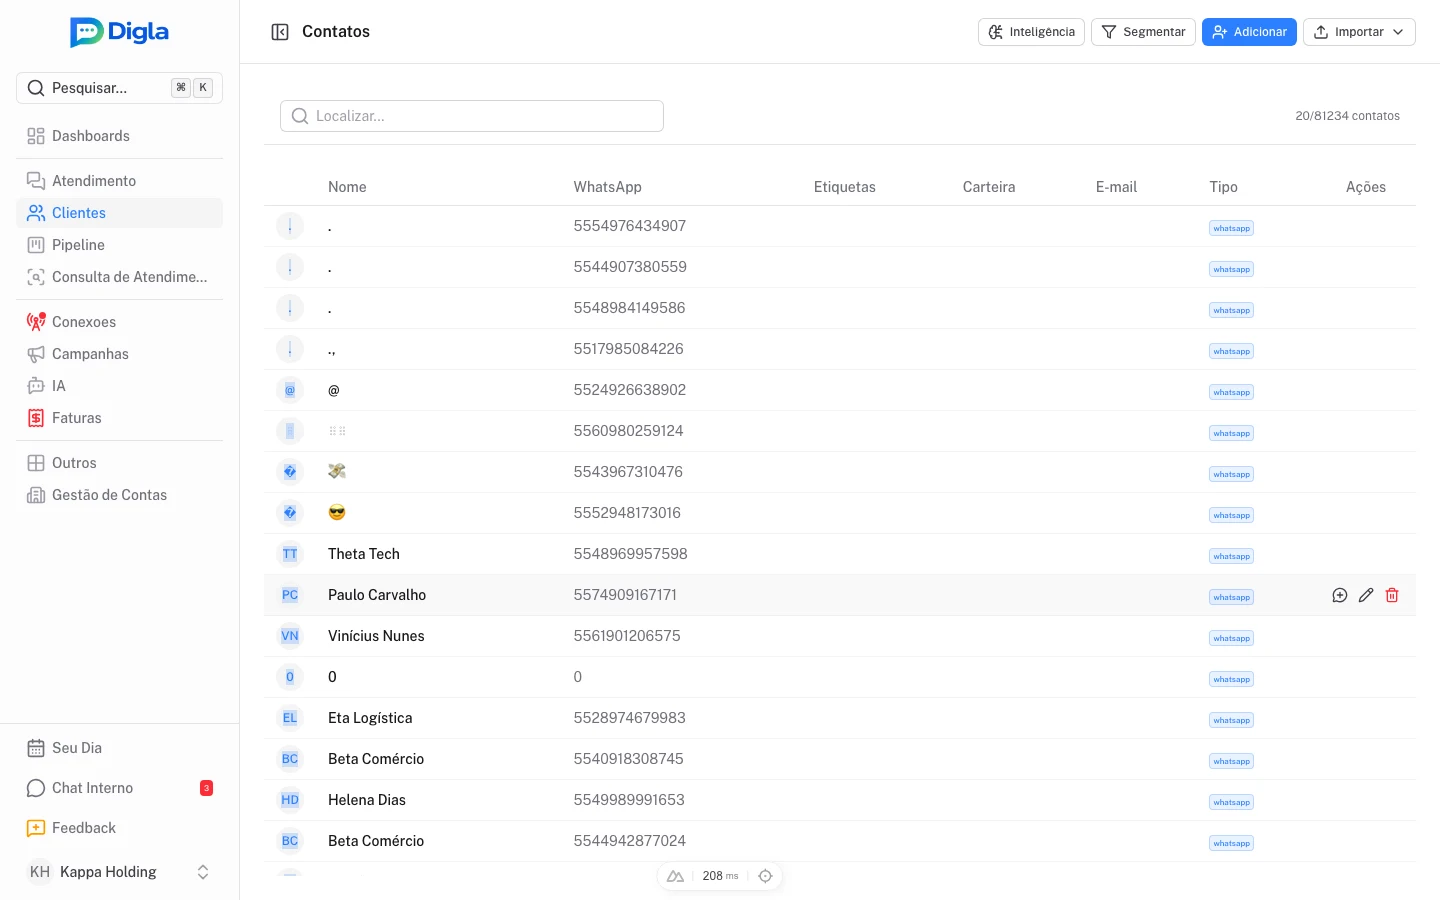Click whatsapp tag in Helena Dias row
The height and width of the screenshot is (900, 1440).
[x=1231, y=802]
